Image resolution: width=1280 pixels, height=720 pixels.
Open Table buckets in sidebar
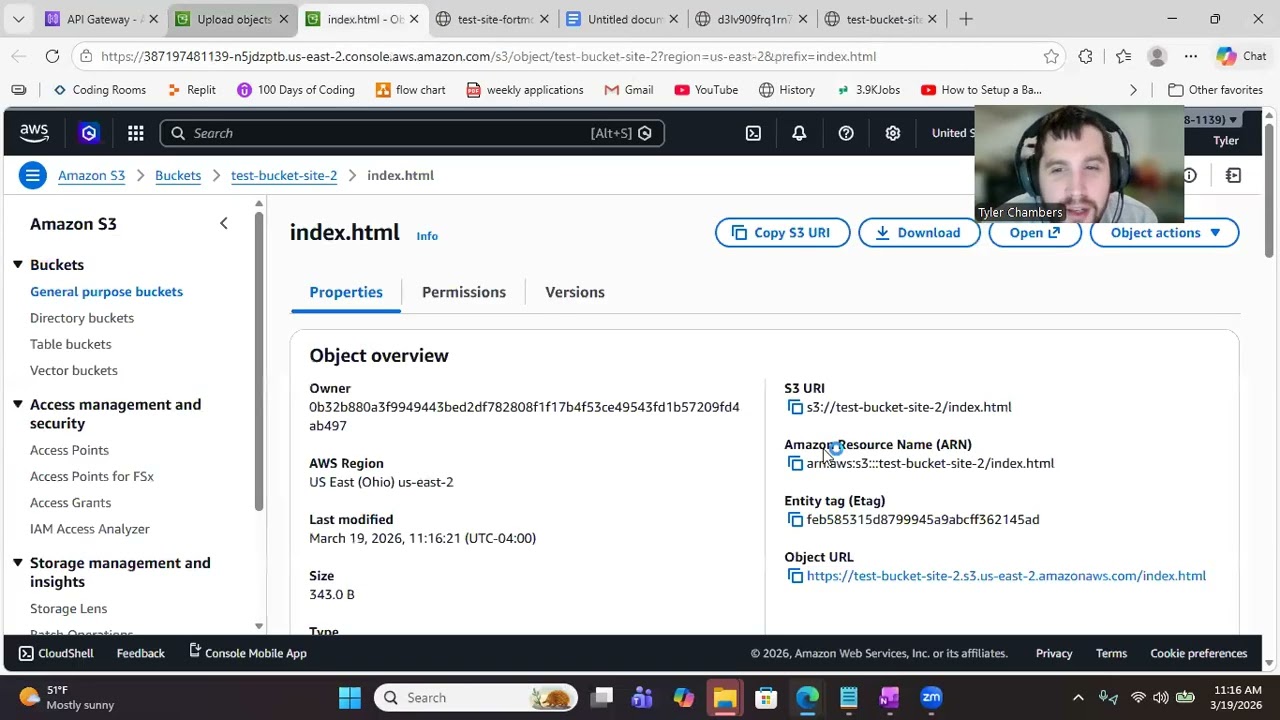coord(71,344)
